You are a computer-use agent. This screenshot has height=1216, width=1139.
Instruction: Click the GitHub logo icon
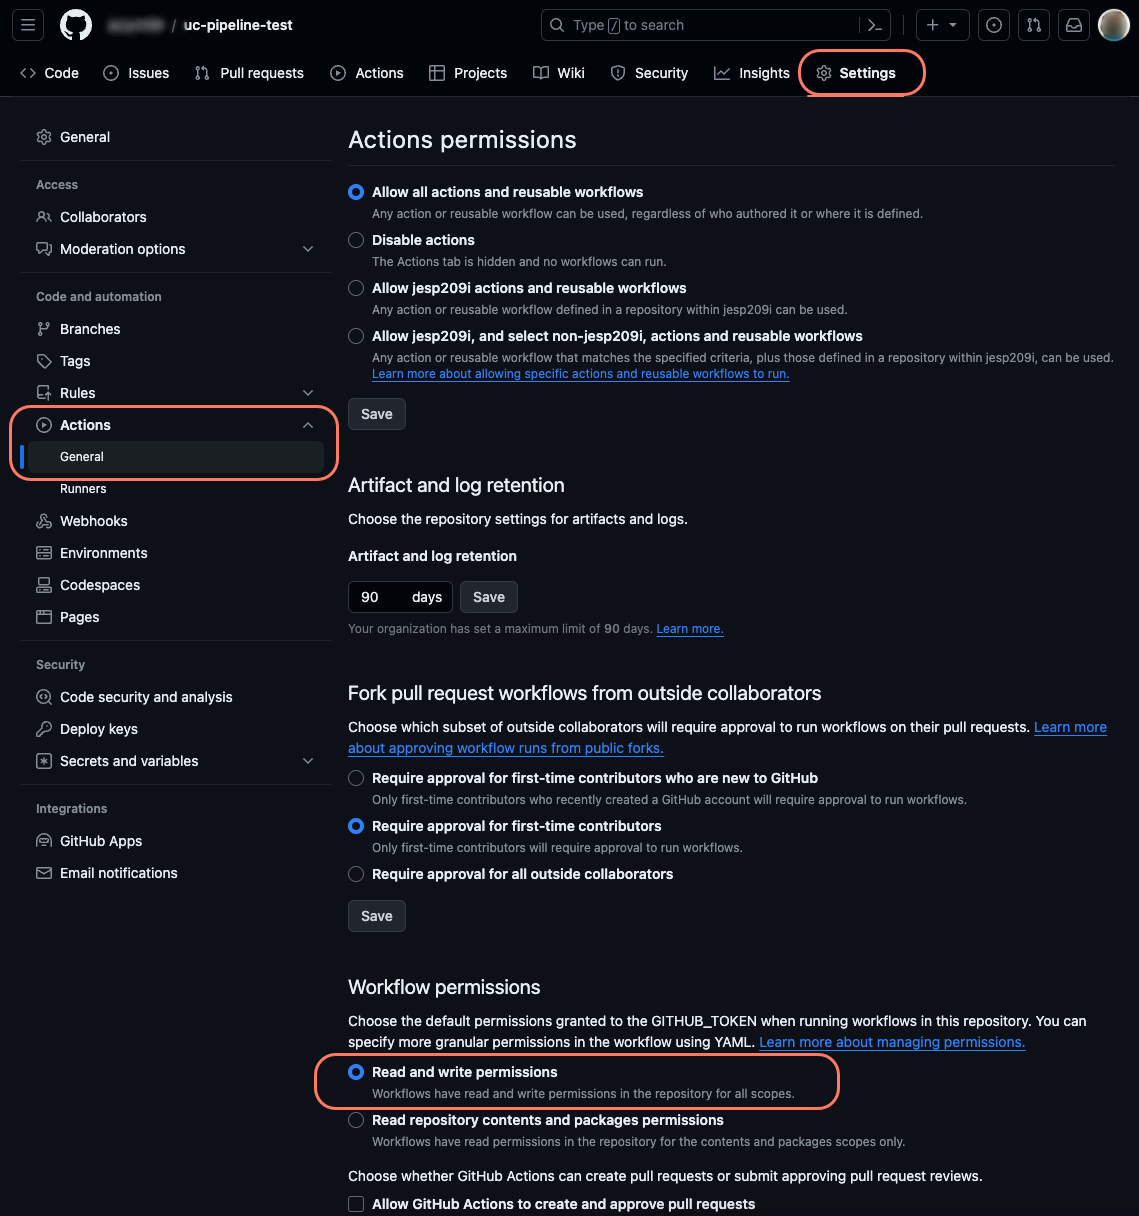(x=76, y=25)
